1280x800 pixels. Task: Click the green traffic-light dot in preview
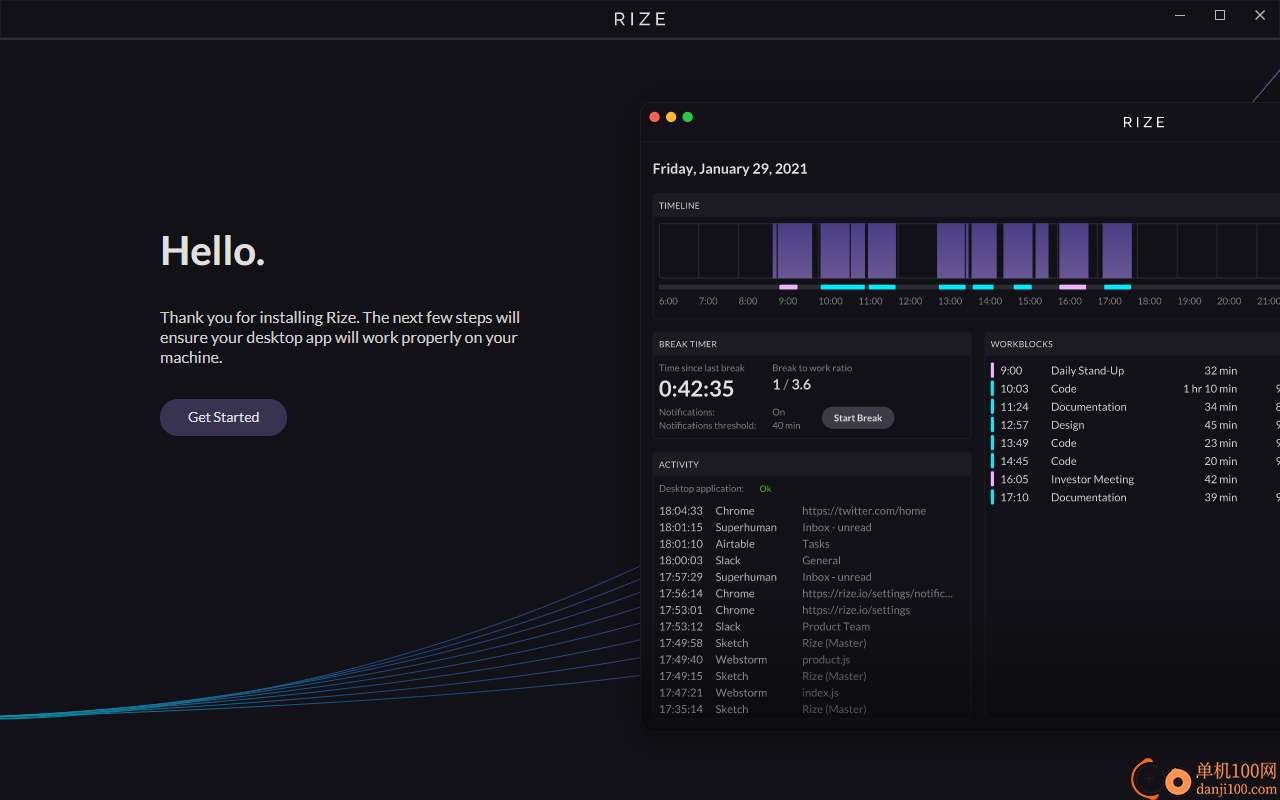(x=687, y=117)
